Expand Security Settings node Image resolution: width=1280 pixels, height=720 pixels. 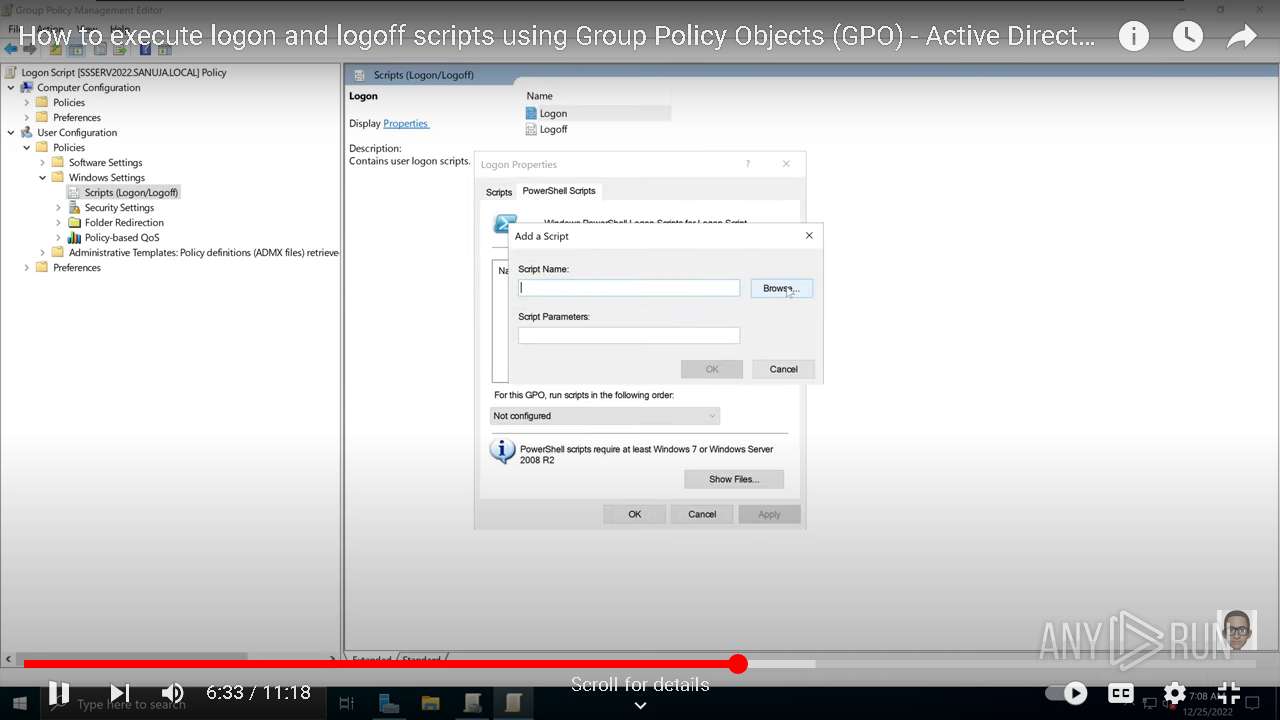[59, 207]
